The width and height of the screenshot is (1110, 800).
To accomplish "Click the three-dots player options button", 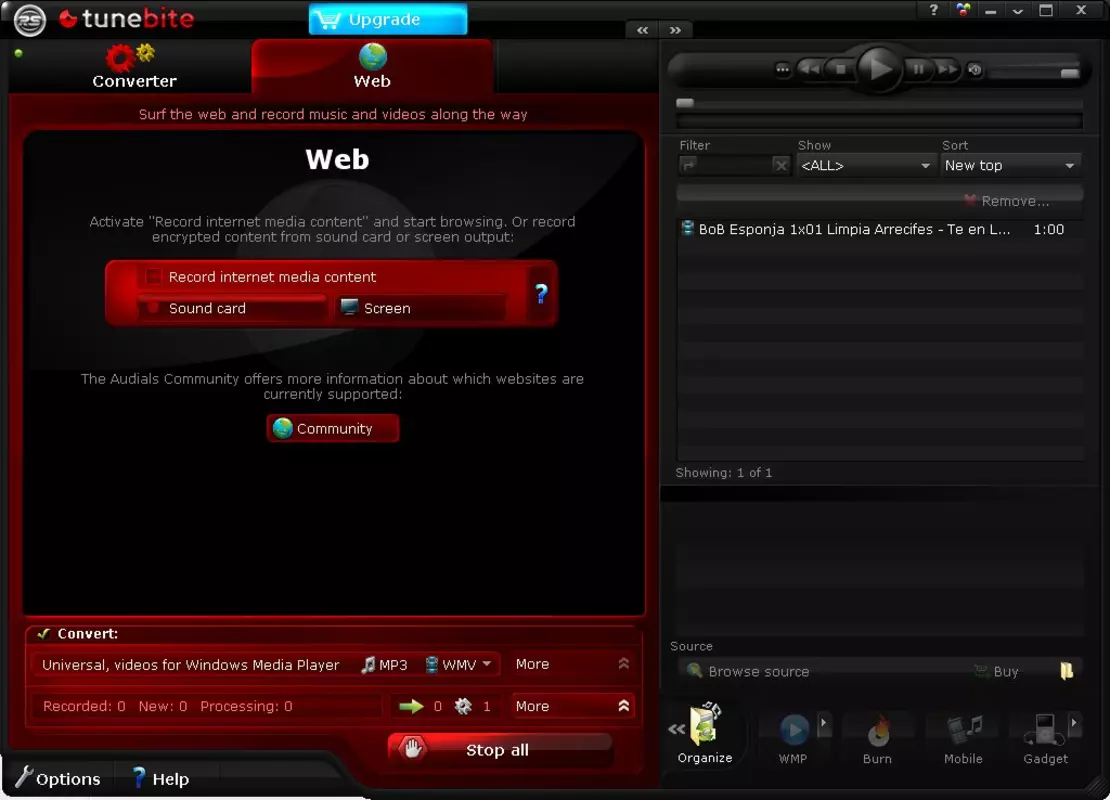I will click(x=782, y=69).
